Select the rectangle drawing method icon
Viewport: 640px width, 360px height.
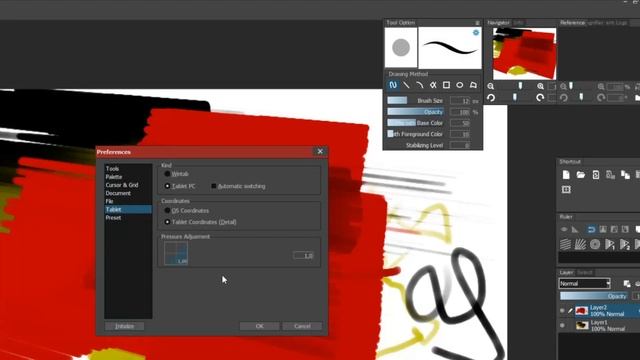(x=446, y=85)
